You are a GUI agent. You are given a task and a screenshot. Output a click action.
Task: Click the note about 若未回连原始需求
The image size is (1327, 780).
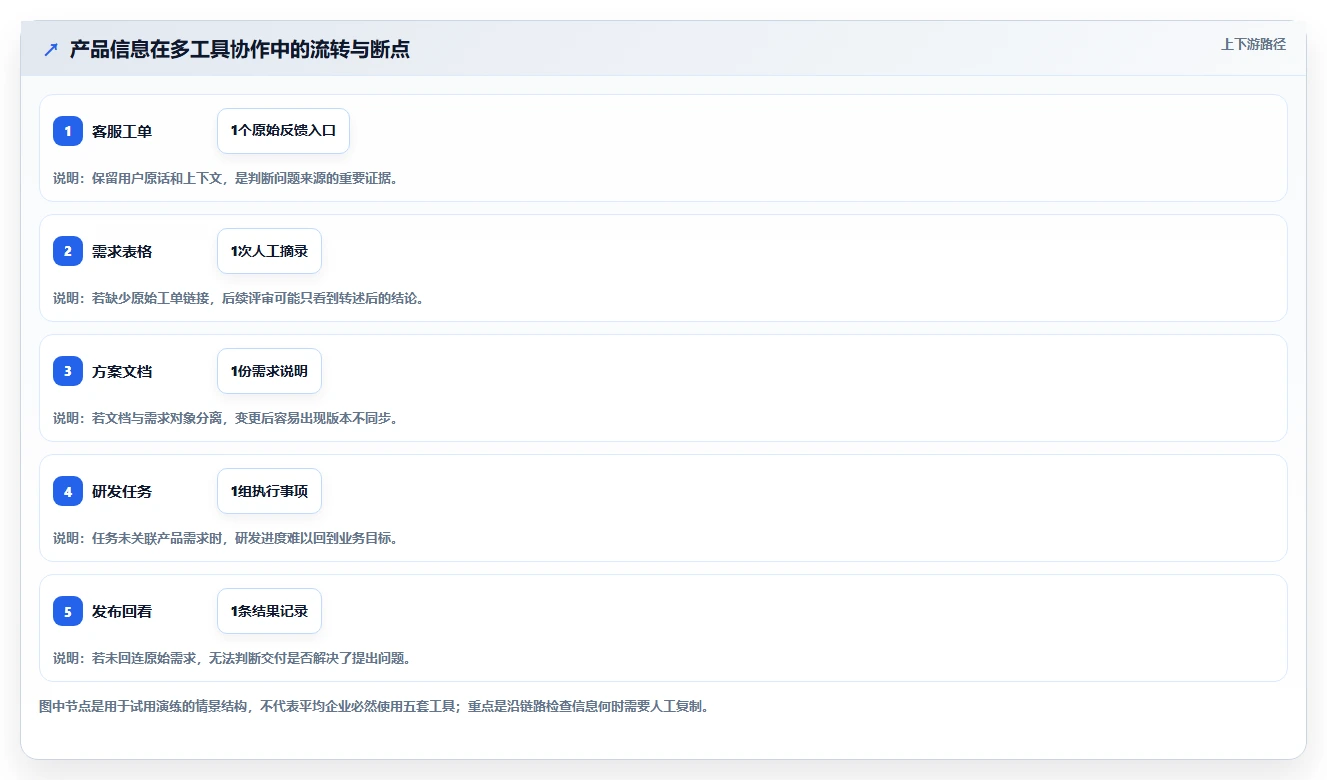232,658
